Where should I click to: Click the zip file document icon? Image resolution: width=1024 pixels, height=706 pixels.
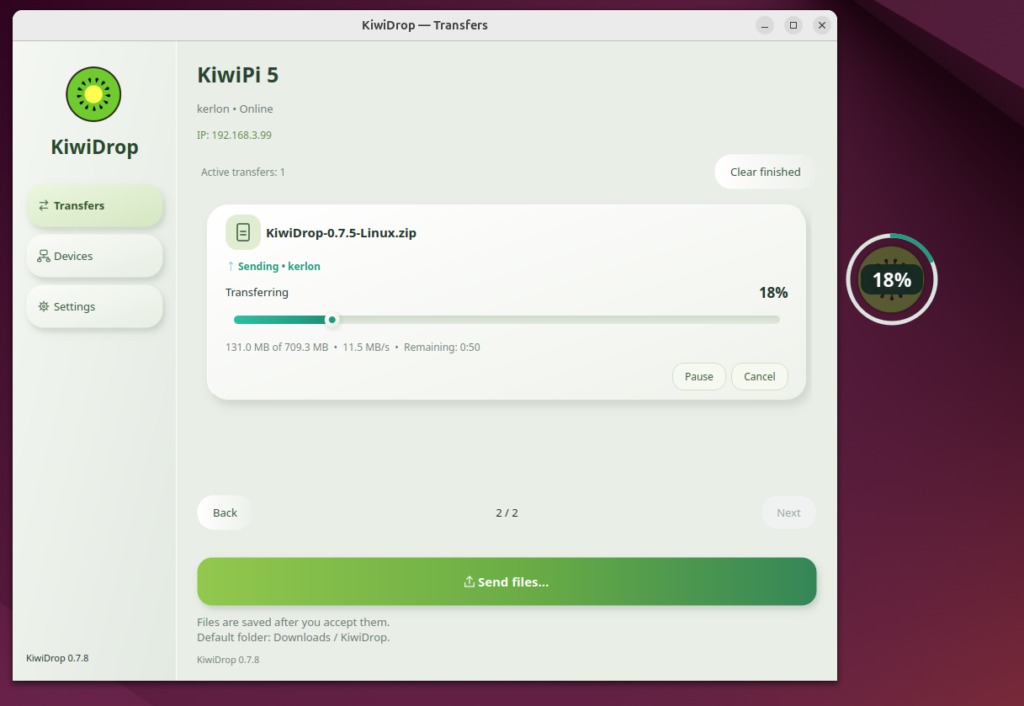[x=243, y=232]
